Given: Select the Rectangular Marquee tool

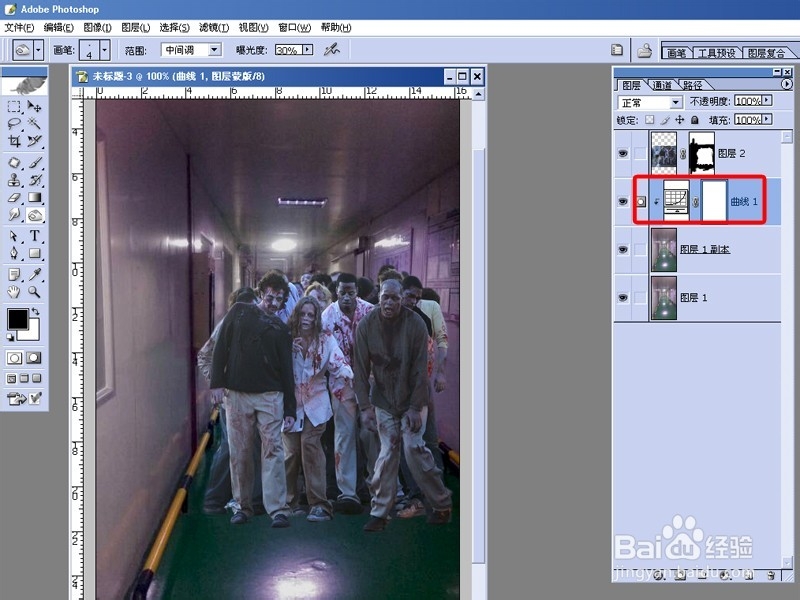Looking at the screenshot, I should tap(14, 107).
